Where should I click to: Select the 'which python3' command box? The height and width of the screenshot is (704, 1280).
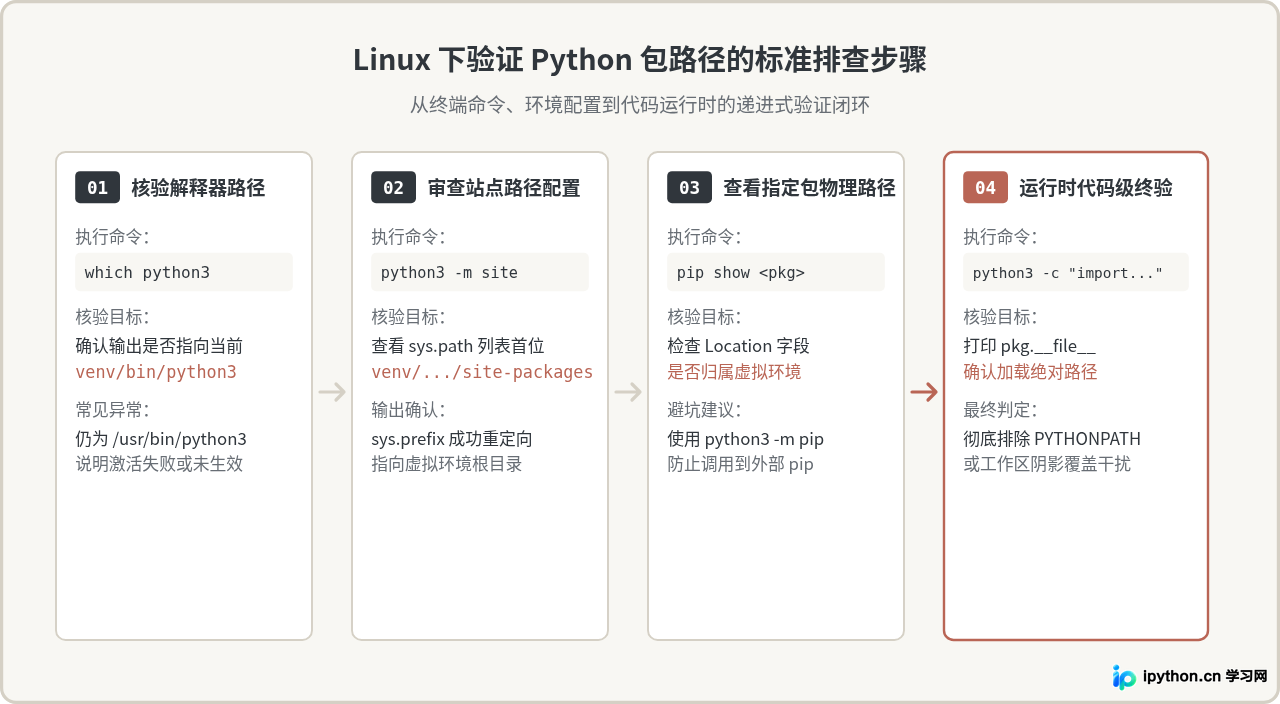coord(184,272)
